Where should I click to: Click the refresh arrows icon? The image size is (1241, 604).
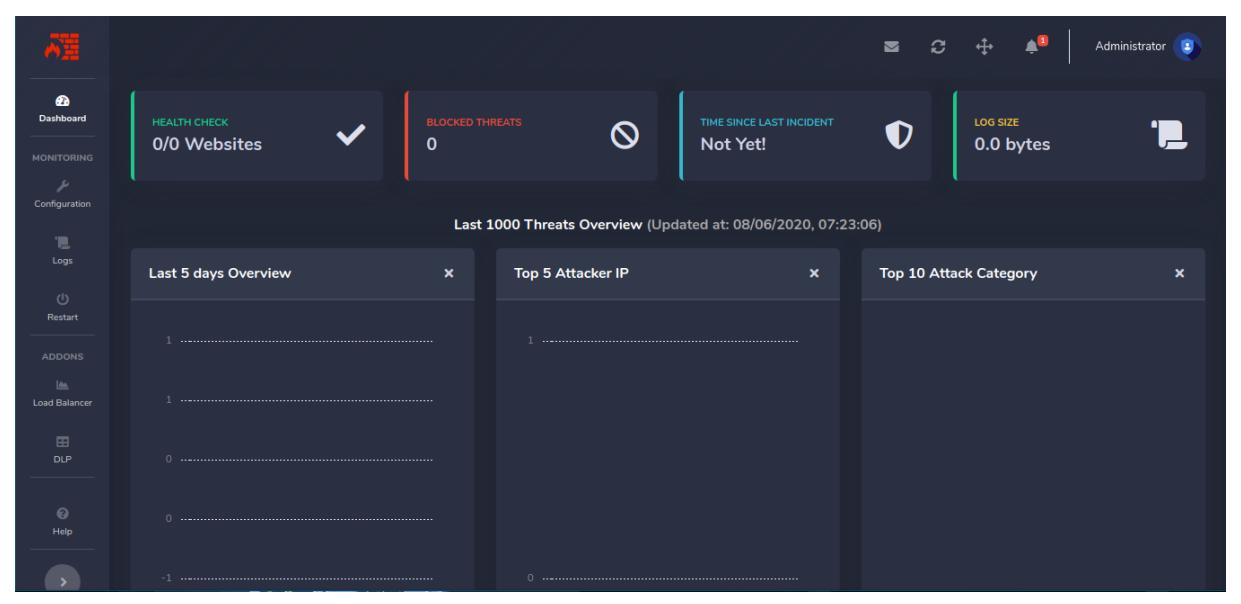pyautogui.click(x=938, y=47)
